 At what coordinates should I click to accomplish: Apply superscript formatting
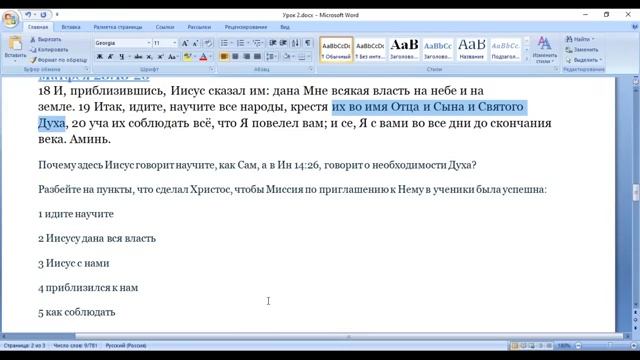(161, 57)
